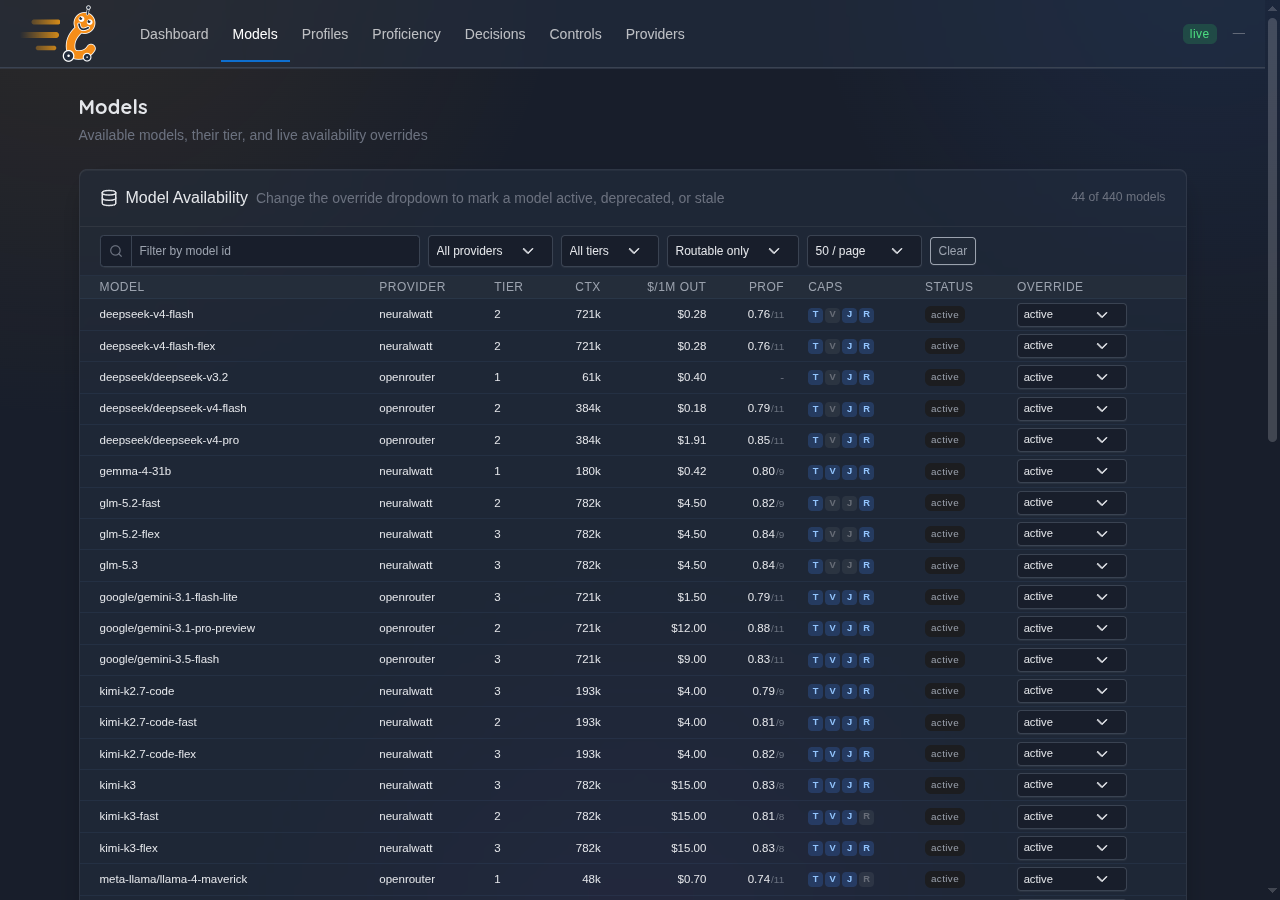Open the Providers tab
The width and height of the screenshot is (1280, 900).
coord(655,34)
